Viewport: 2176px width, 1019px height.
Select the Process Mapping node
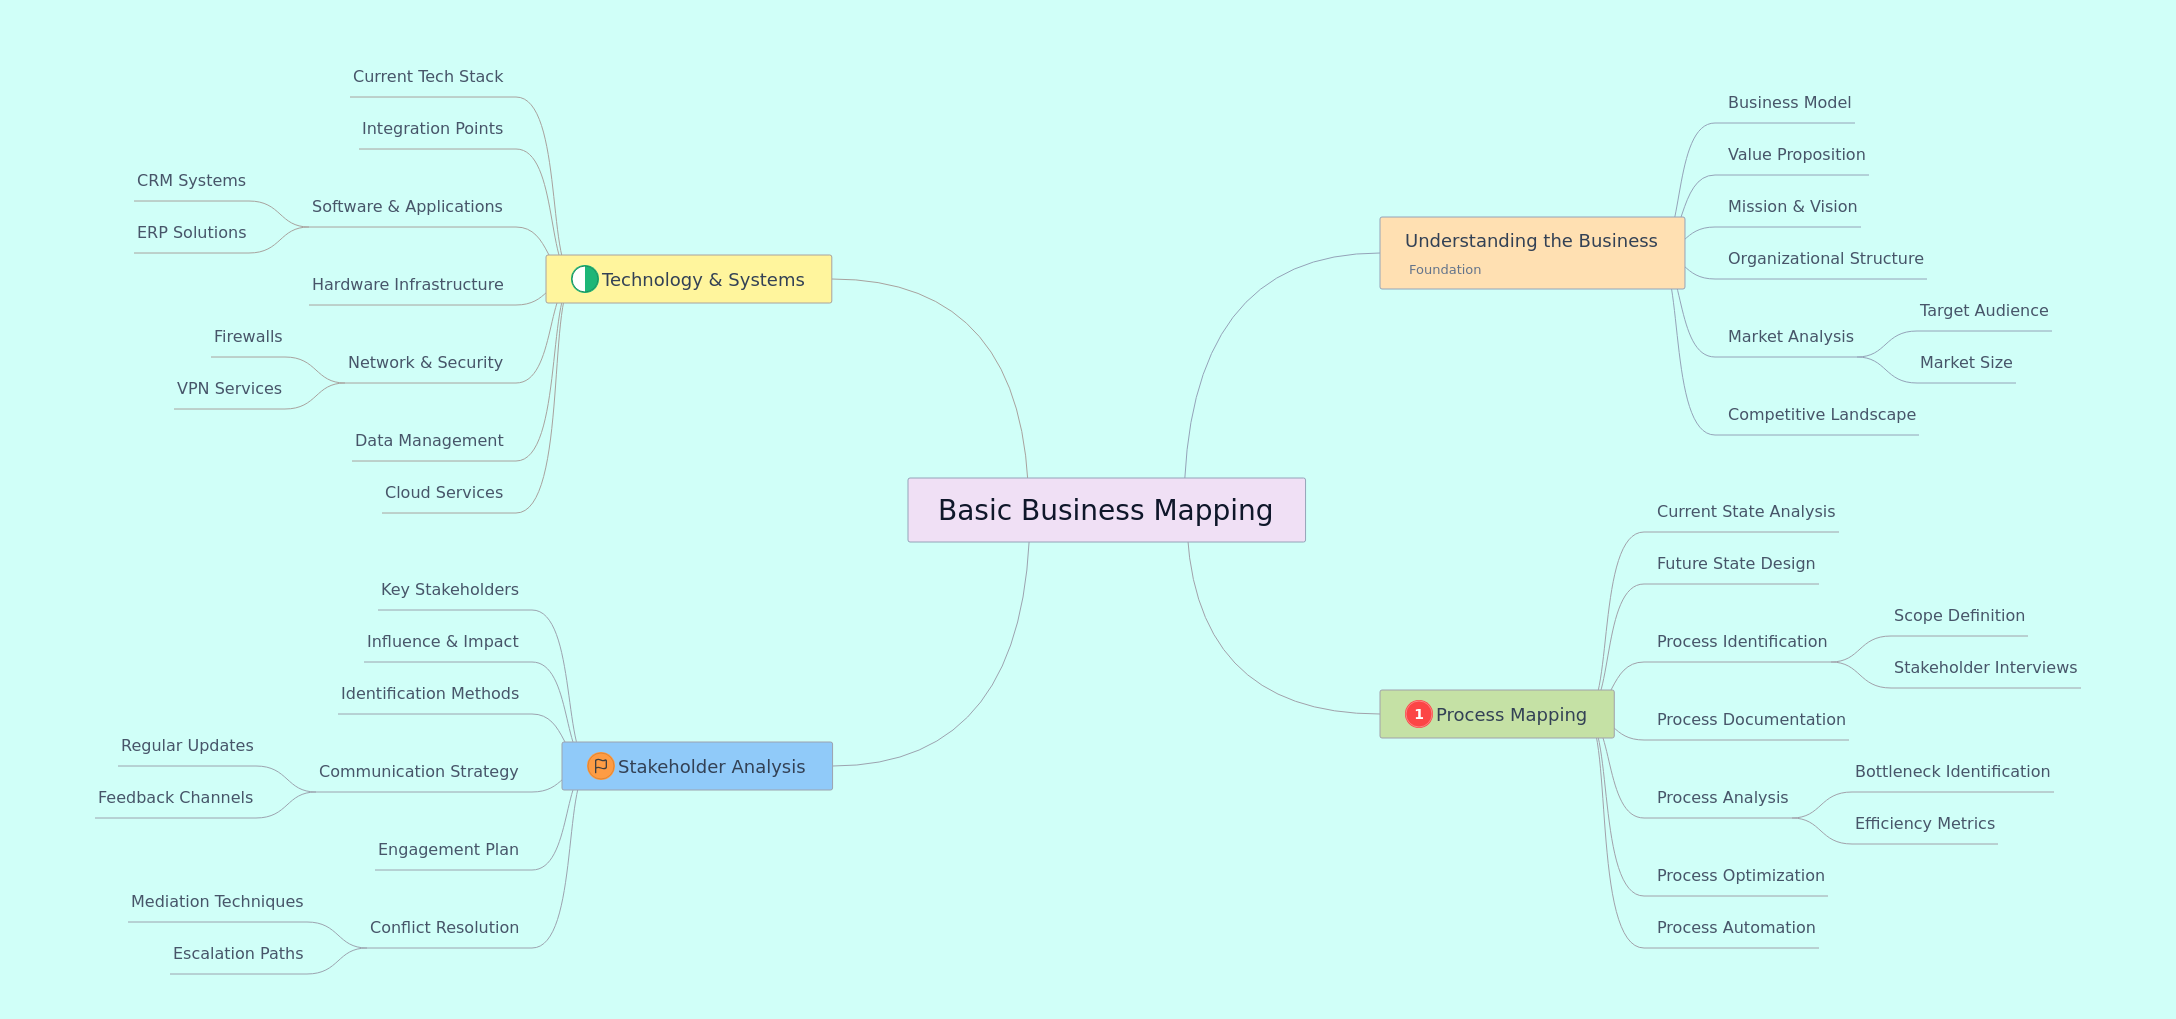point(1497,714)
